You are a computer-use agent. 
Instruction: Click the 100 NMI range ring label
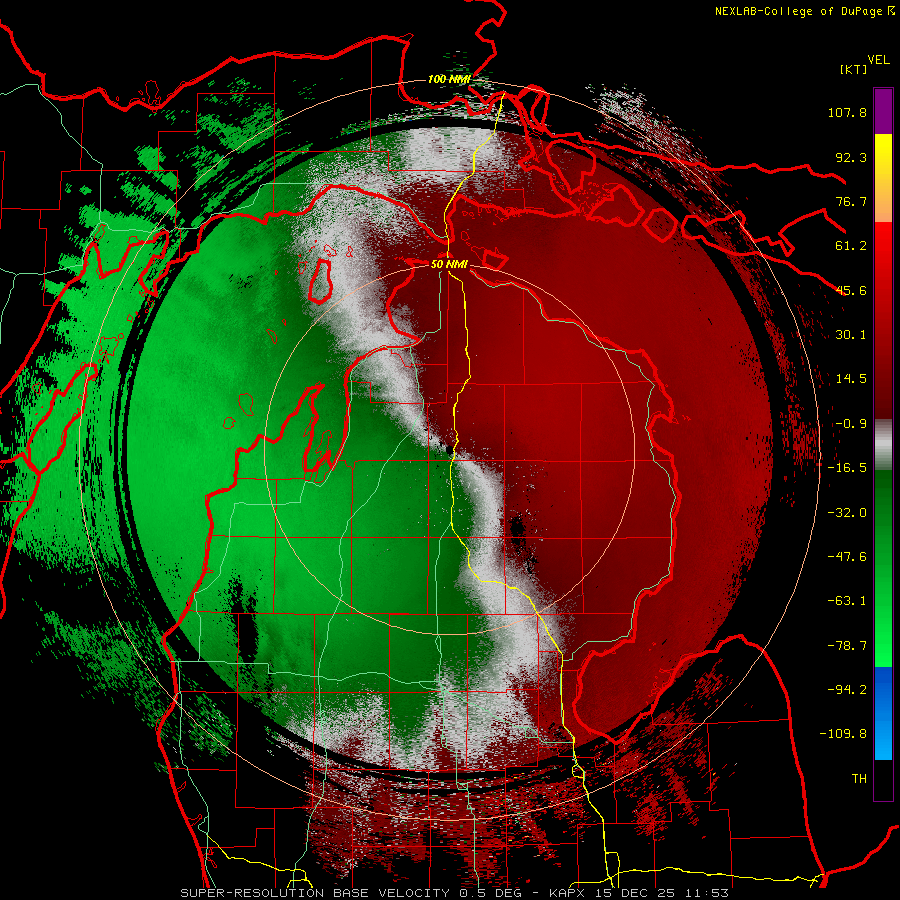(449, 79)
